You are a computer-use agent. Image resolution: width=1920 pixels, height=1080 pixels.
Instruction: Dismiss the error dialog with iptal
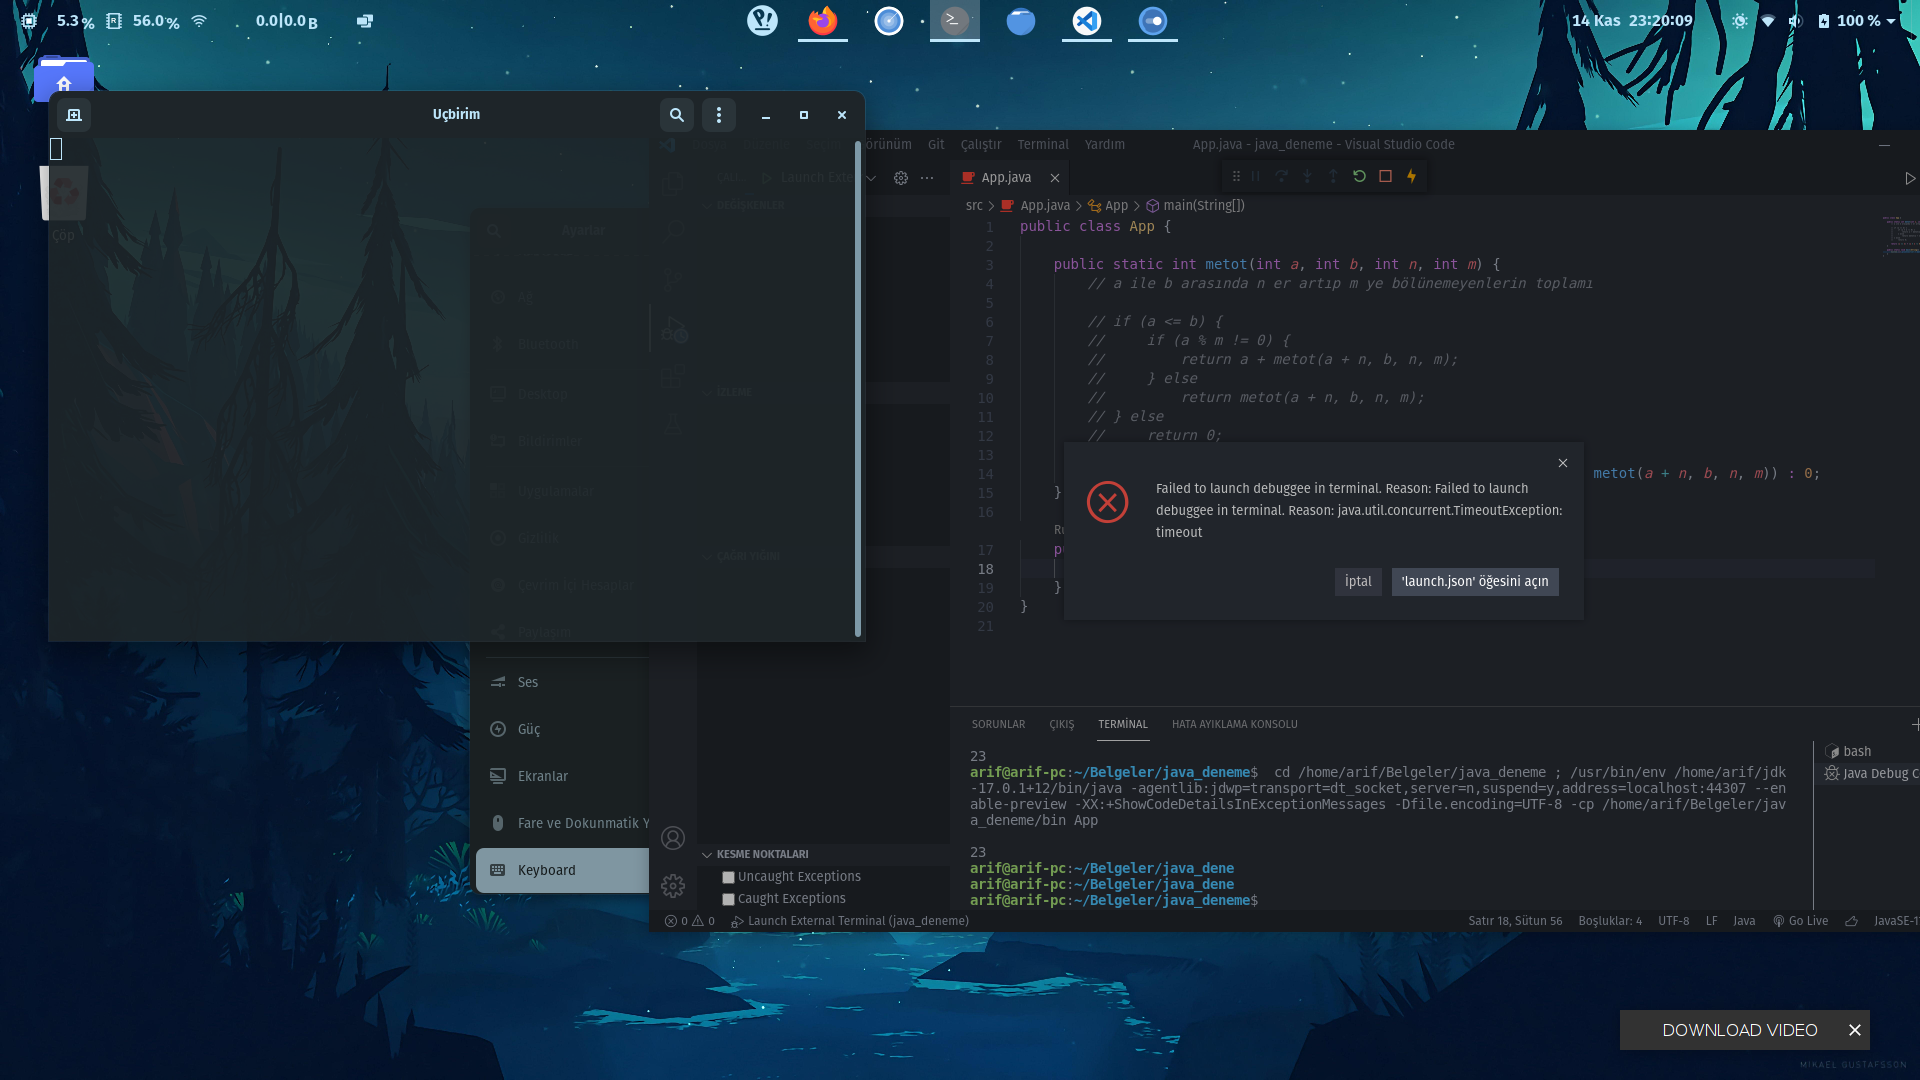click(x=1357, y=581)
